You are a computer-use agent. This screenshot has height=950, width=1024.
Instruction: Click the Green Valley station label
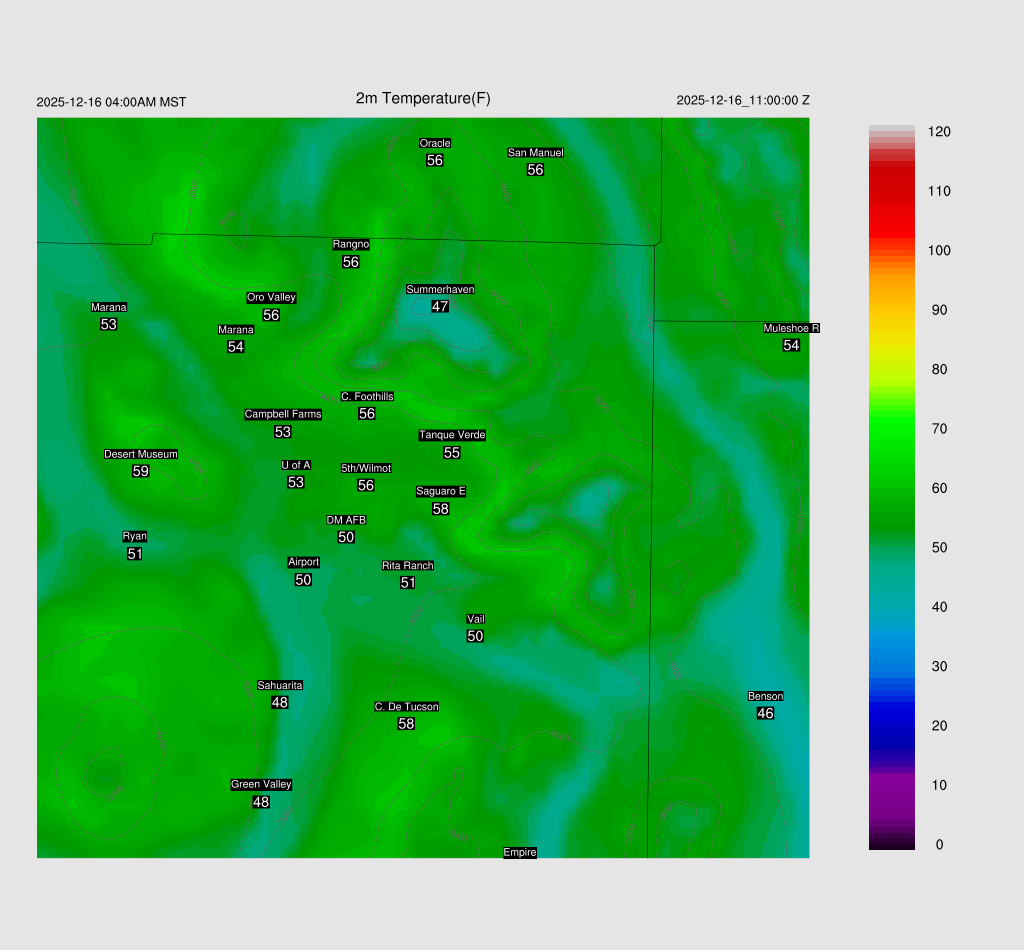[x=261, y=785]
